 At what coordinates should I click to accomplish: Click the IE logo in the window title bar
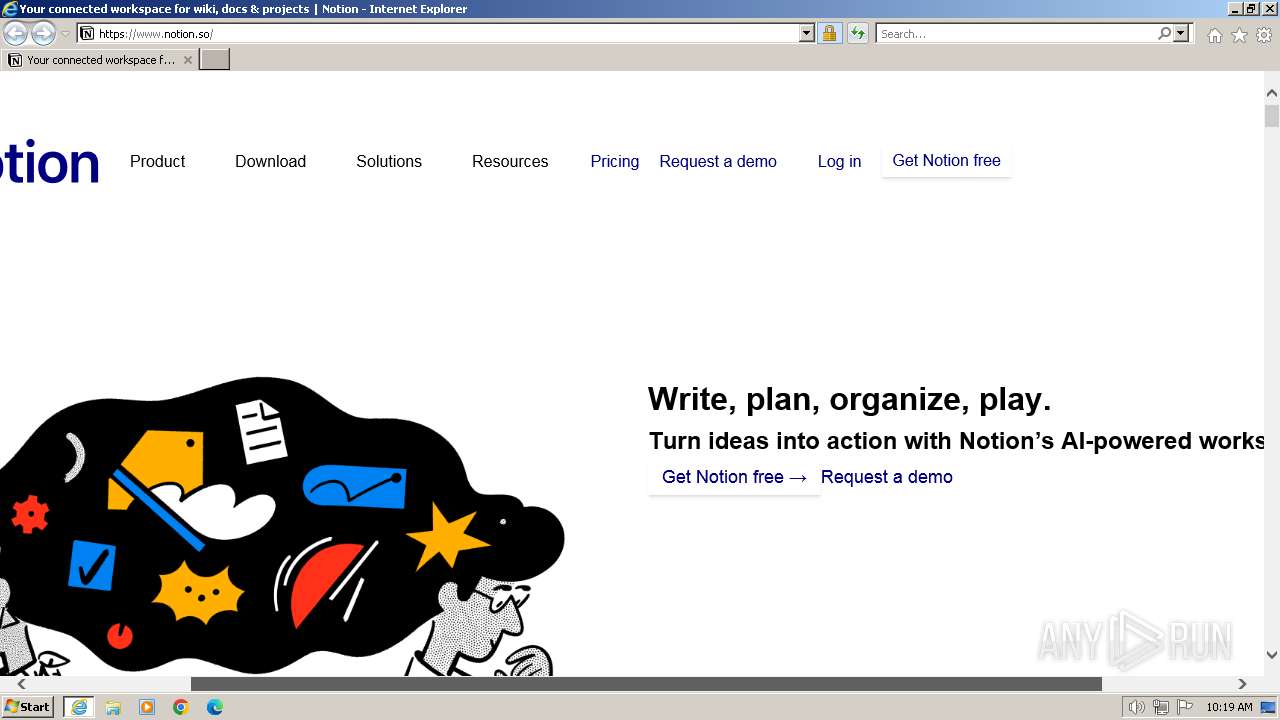[10, 9]
